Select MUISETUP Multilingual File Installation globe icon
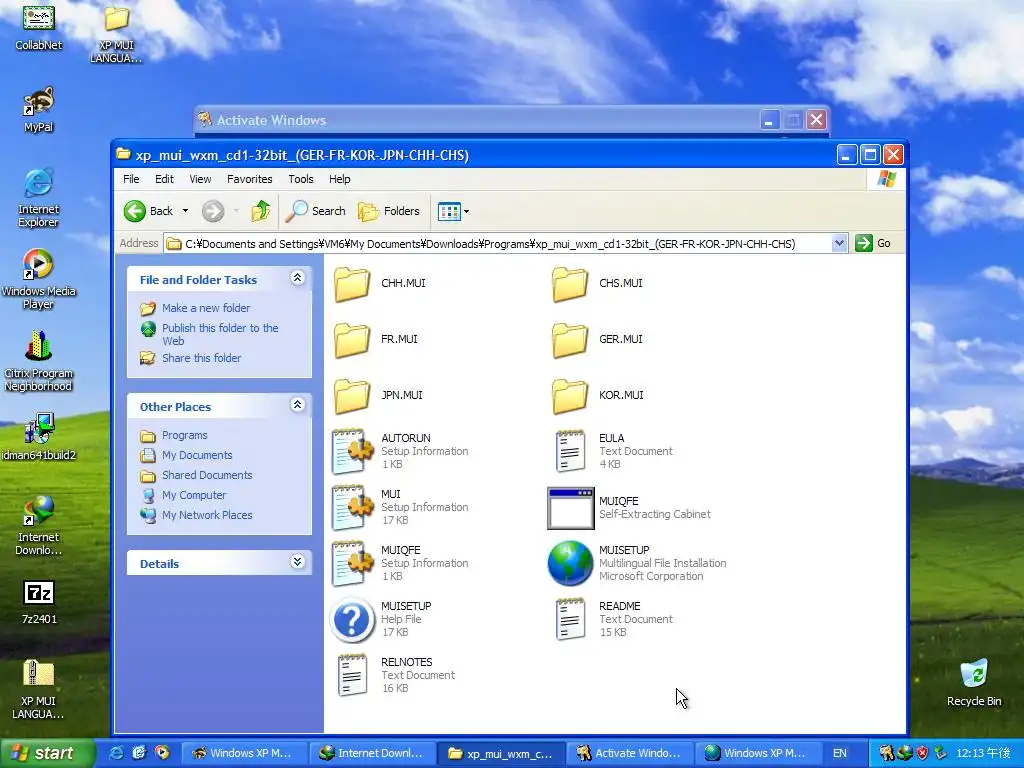1024x768 pixels. [570, 563]
